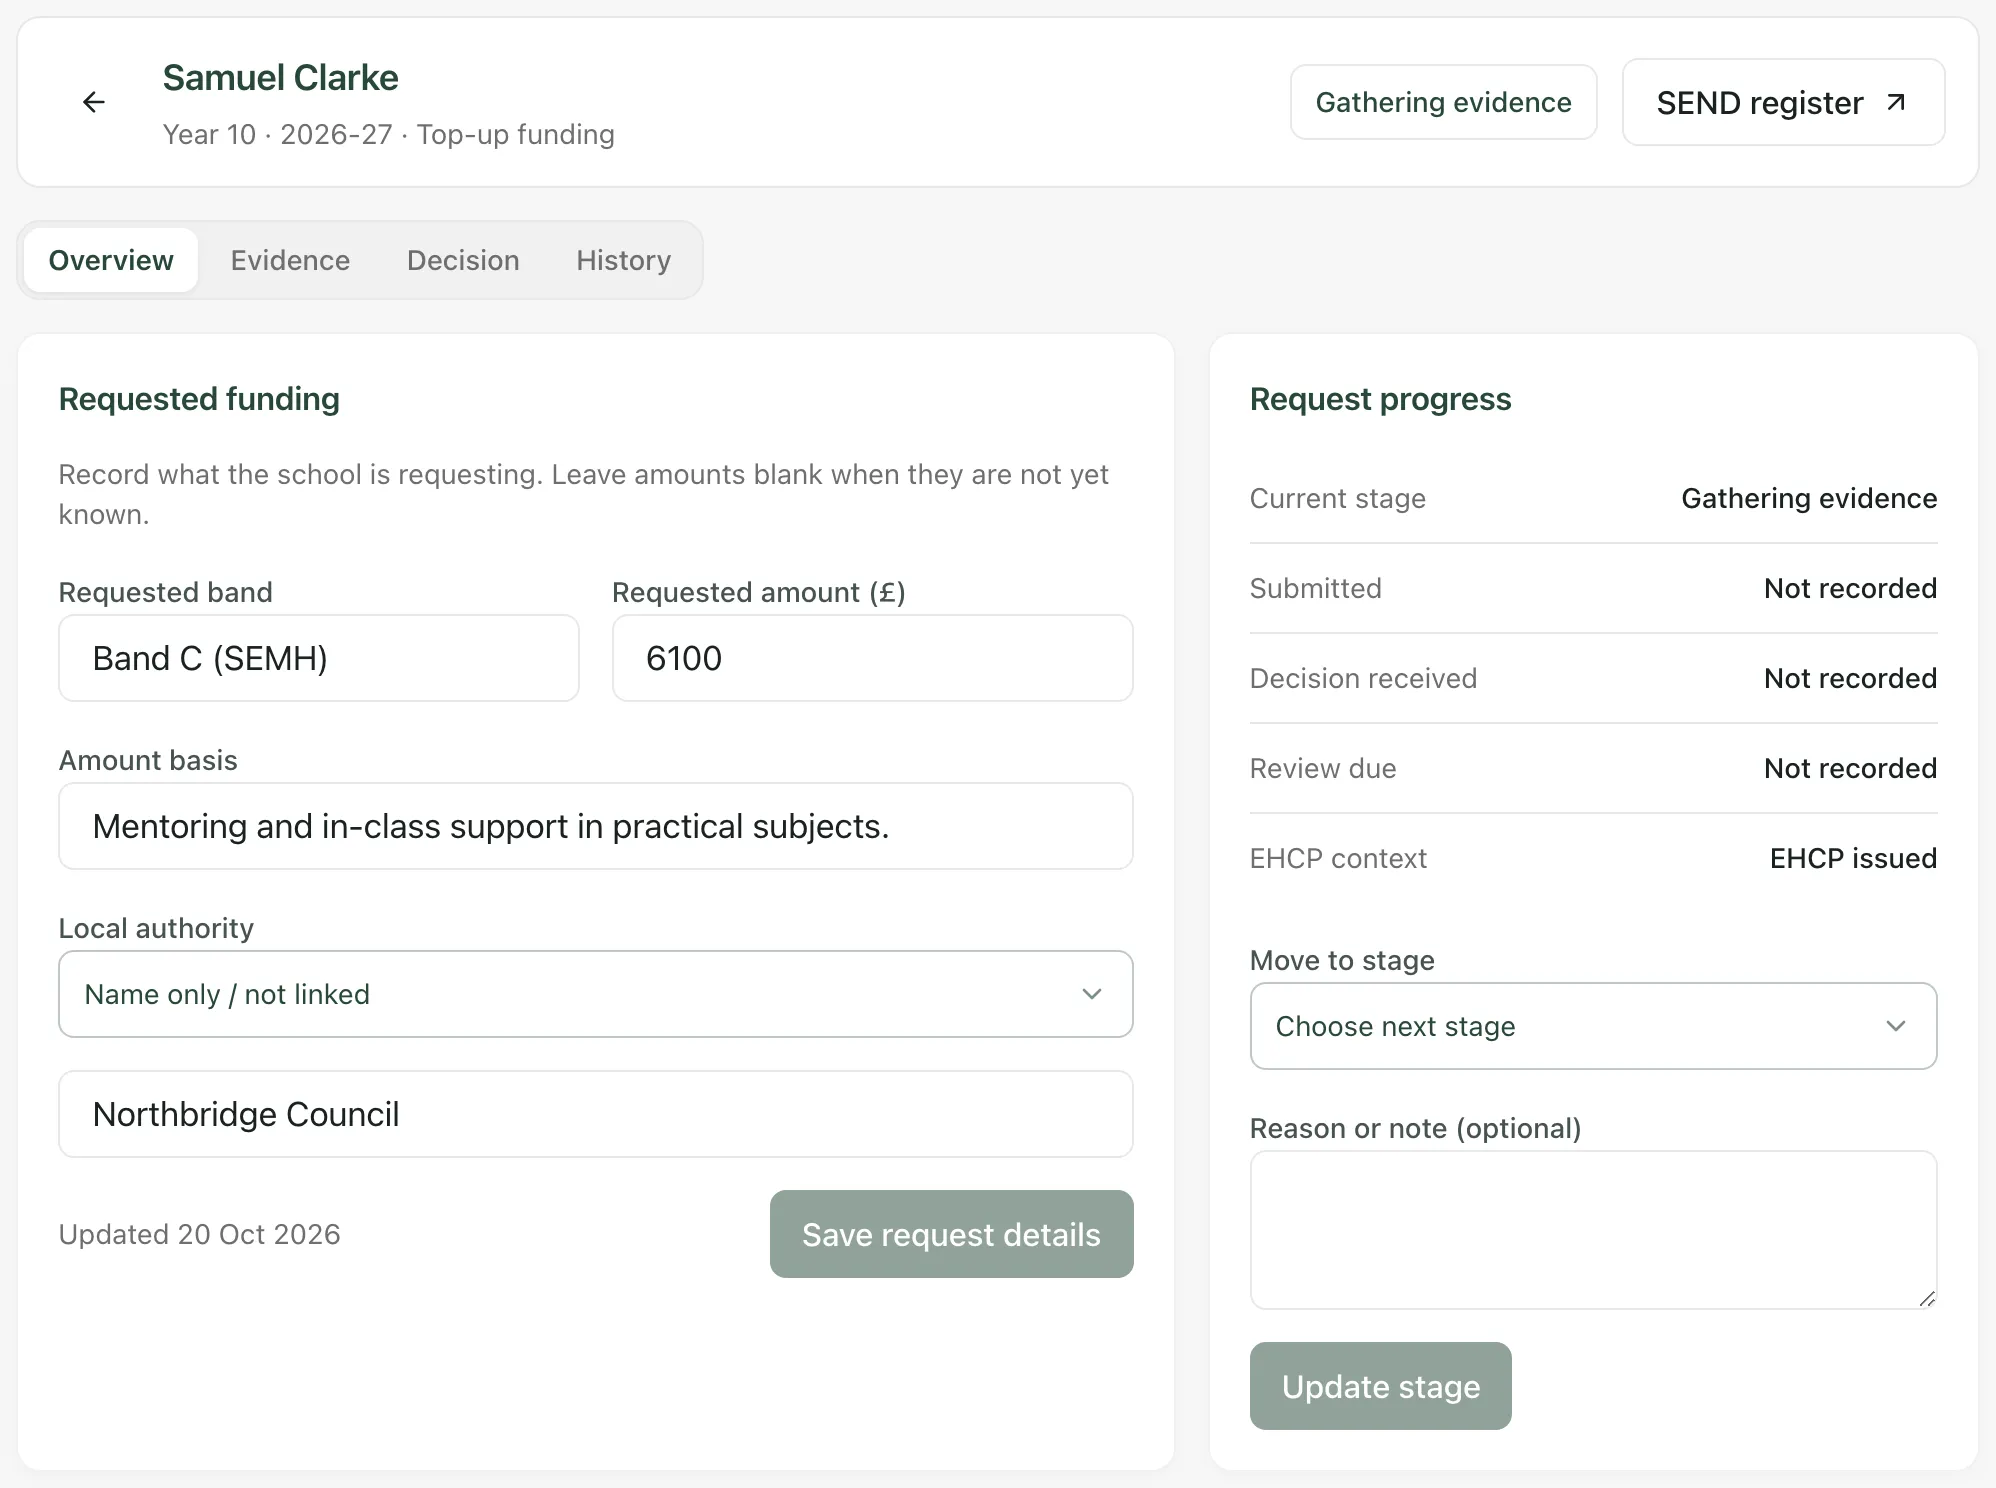
Task: Click the Gathering evidence status badge
Action: click(1443, 102)
